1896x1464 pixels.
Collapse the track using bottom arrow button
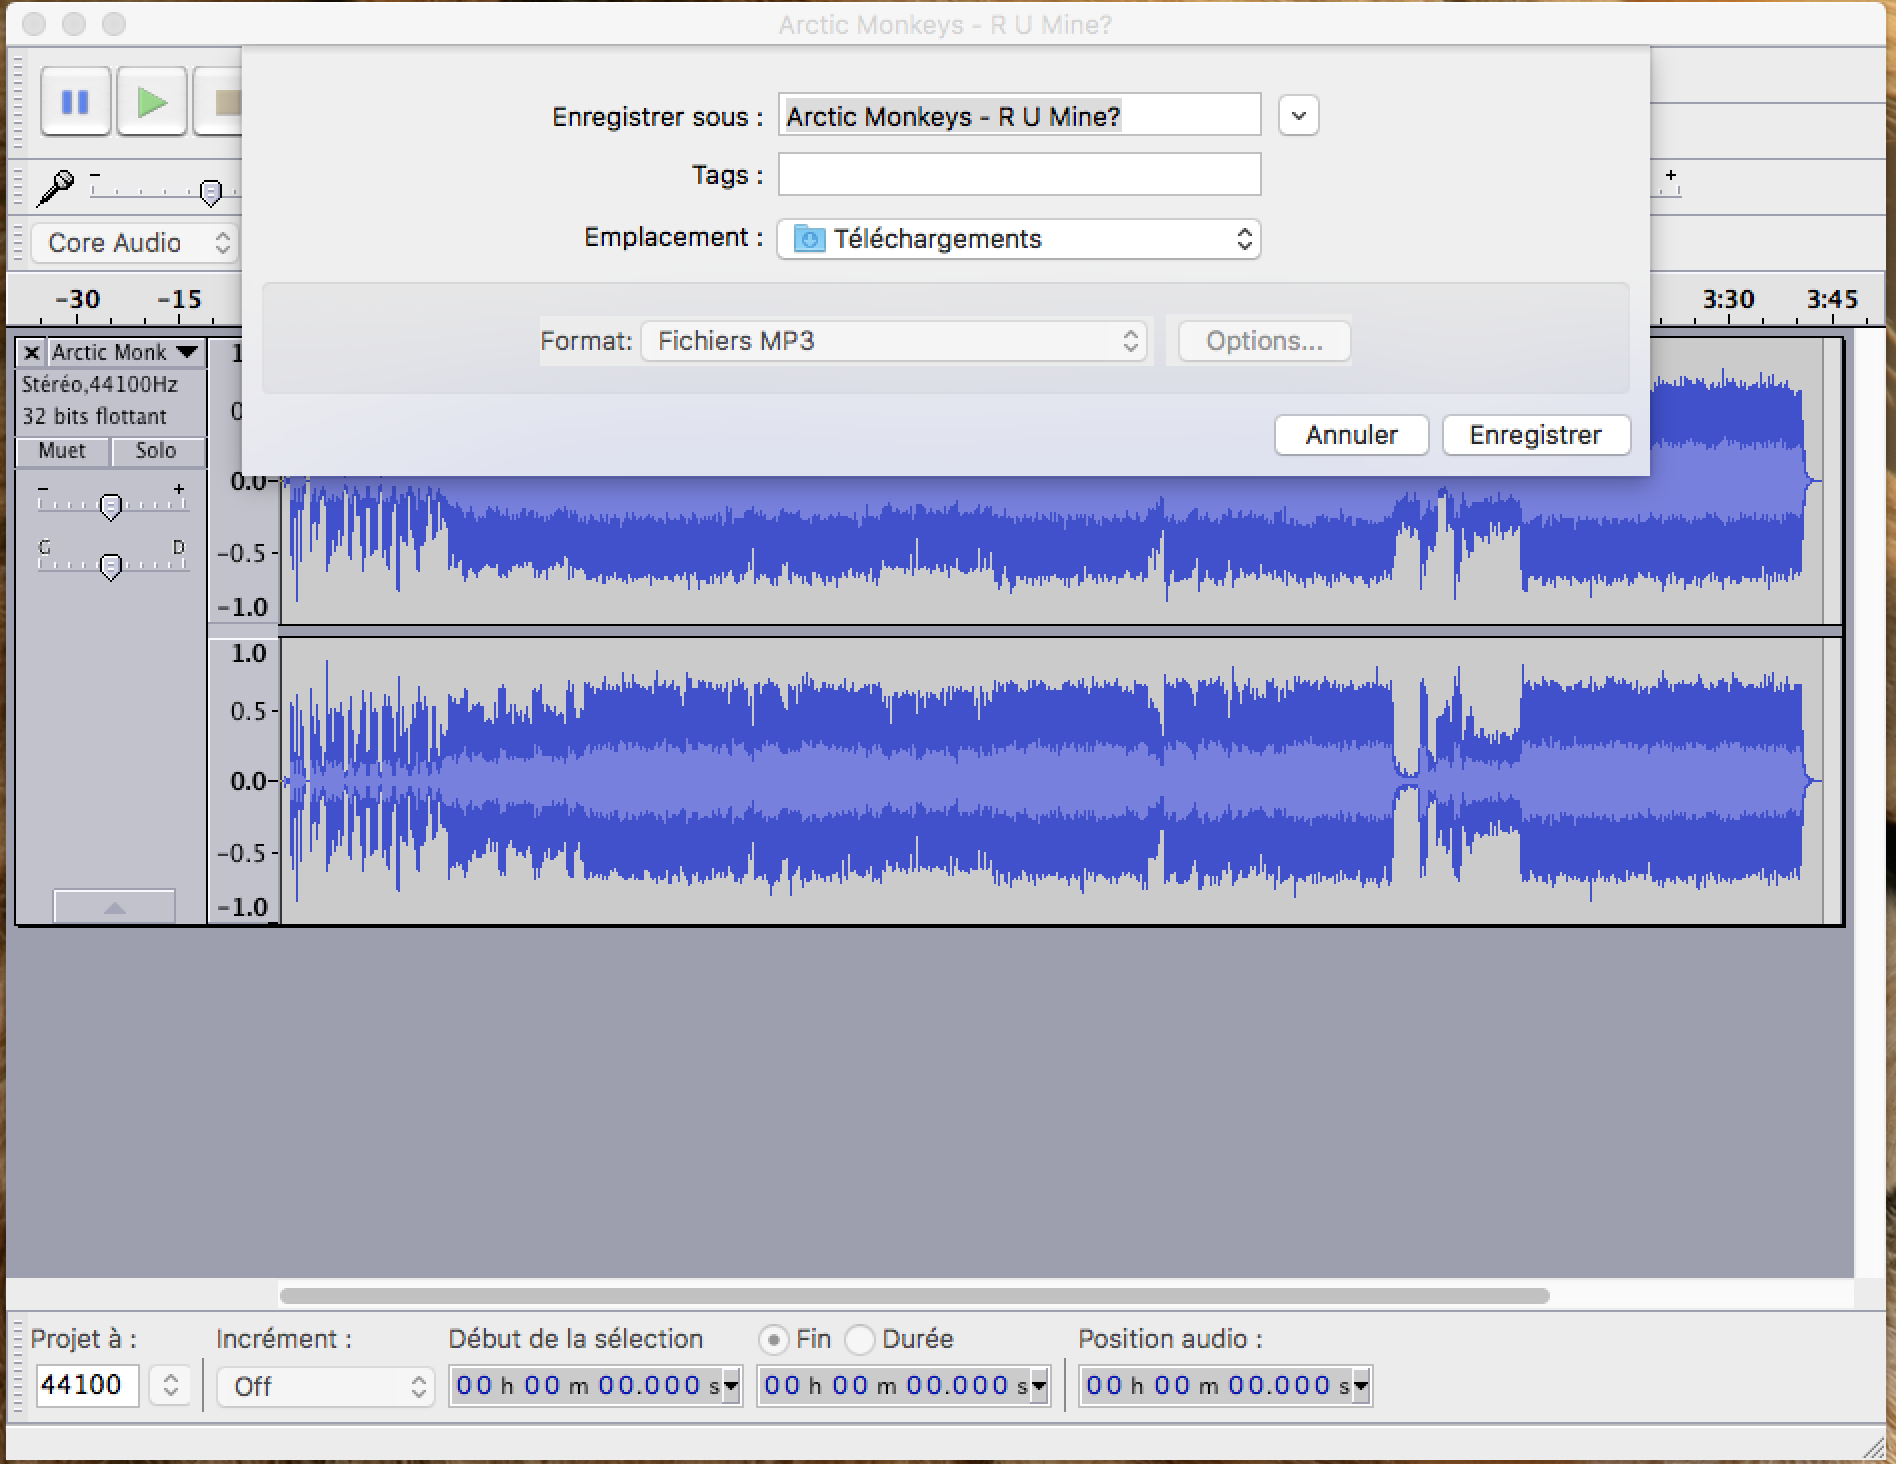point(114,907)
